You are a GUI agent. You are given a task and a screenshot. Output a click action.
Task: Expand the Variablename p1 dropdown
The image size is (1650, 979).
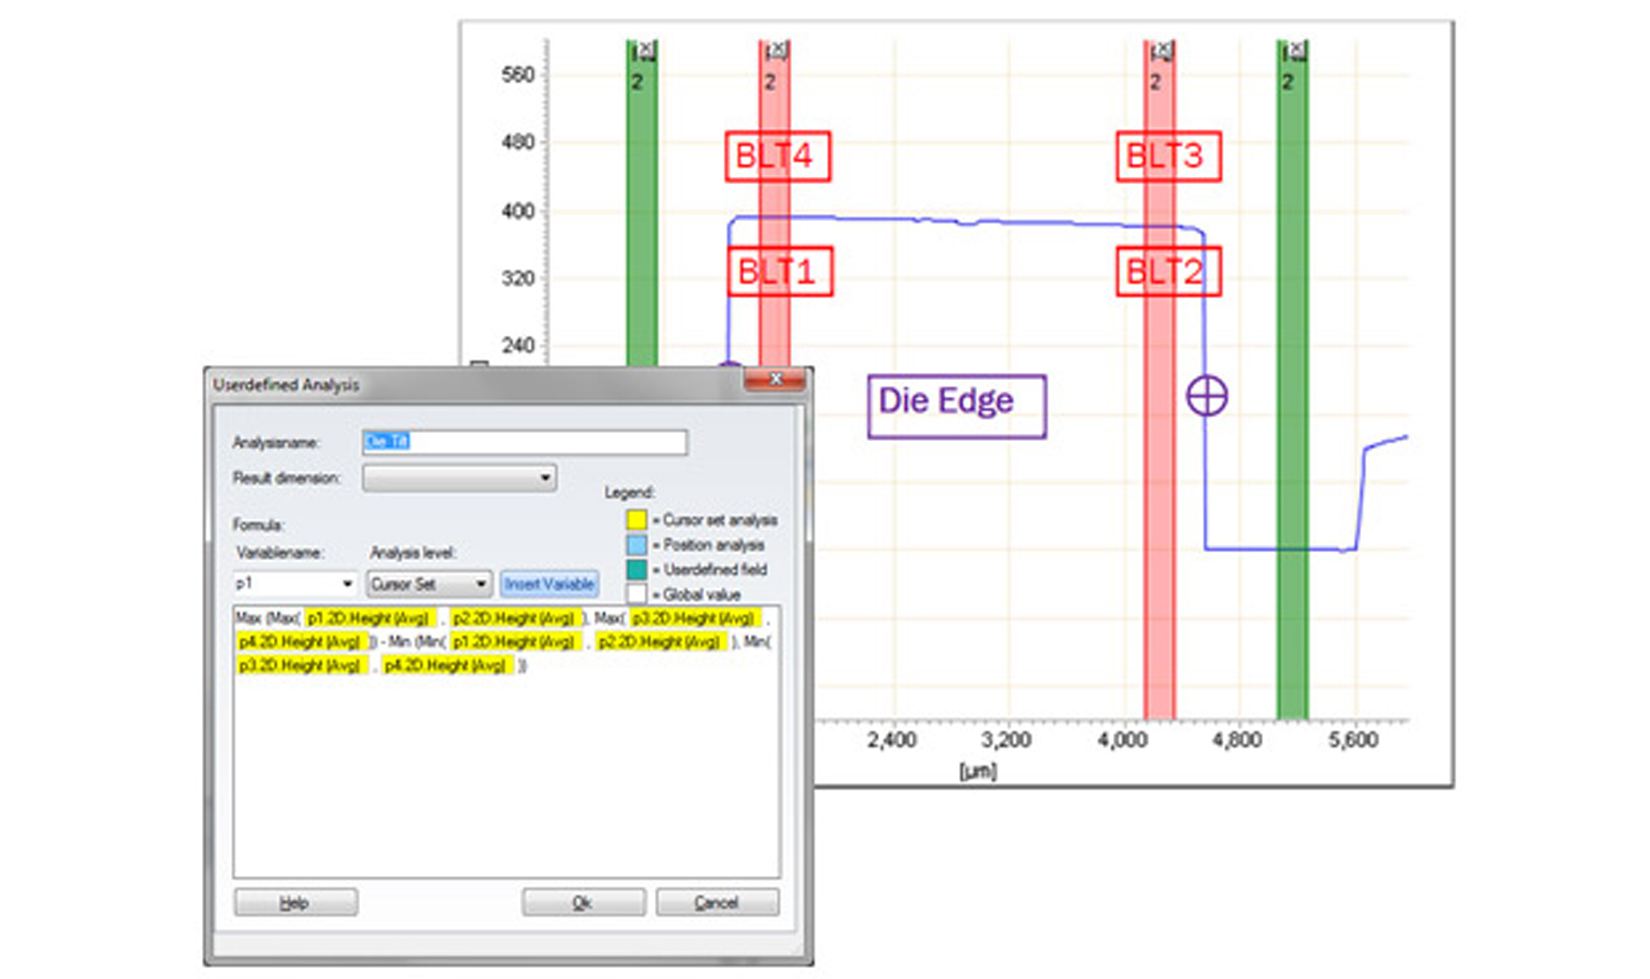[346, 584]
